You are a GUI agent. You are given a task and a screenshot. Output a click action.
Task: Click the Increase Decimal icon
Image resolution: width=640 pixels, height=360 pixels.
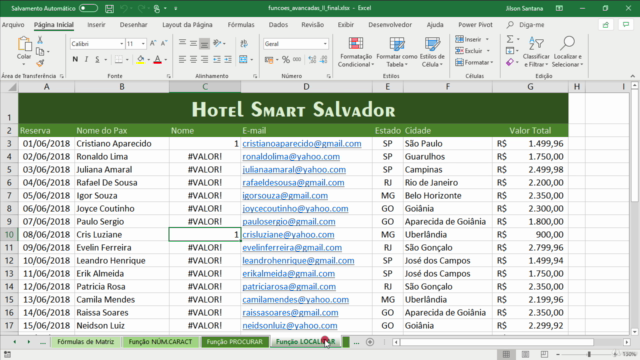312,60
